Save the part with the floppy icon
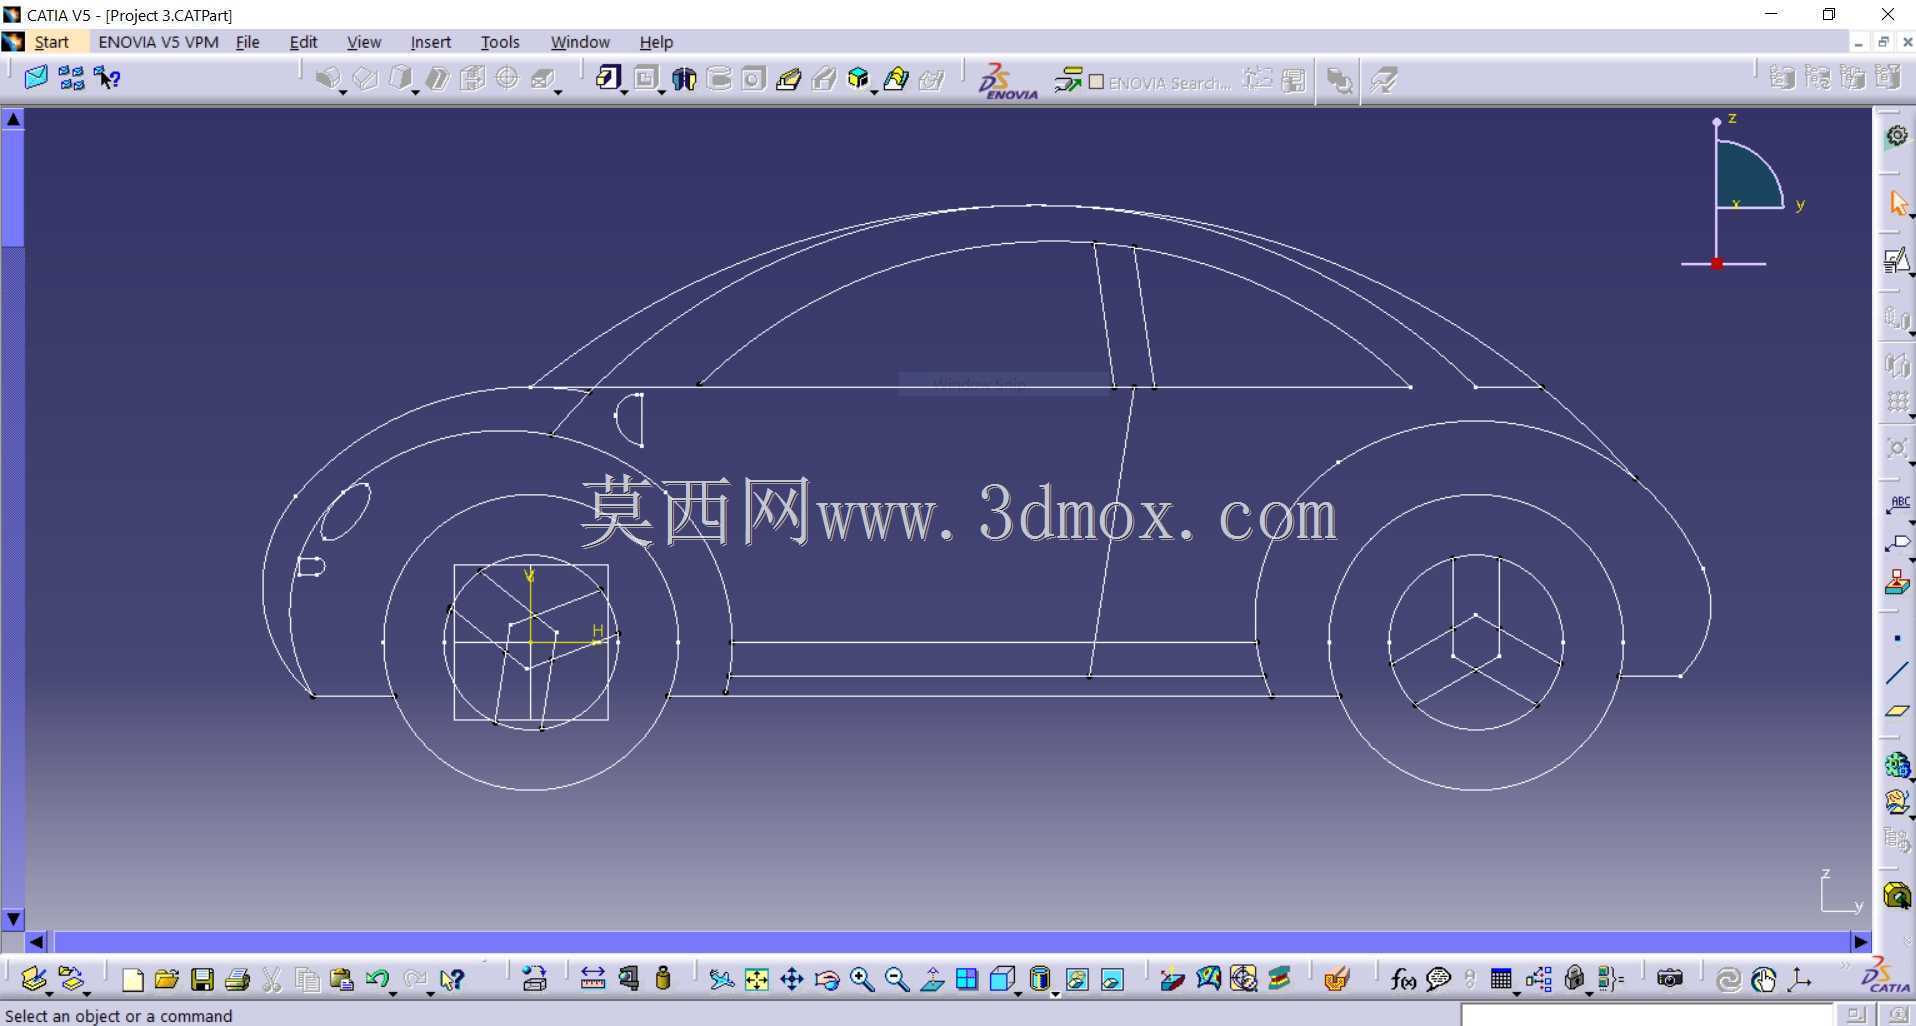 202,980
